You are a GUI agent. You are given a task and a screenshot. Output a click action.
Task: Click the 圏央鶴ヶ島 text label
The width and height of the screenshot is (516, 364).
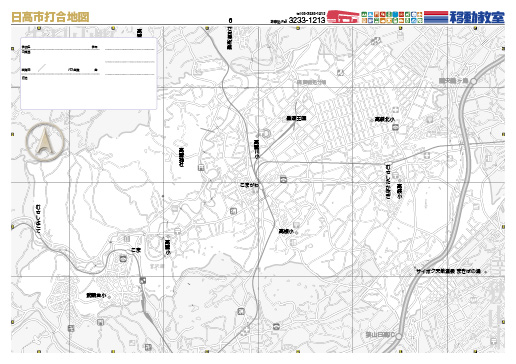(454, 81)
